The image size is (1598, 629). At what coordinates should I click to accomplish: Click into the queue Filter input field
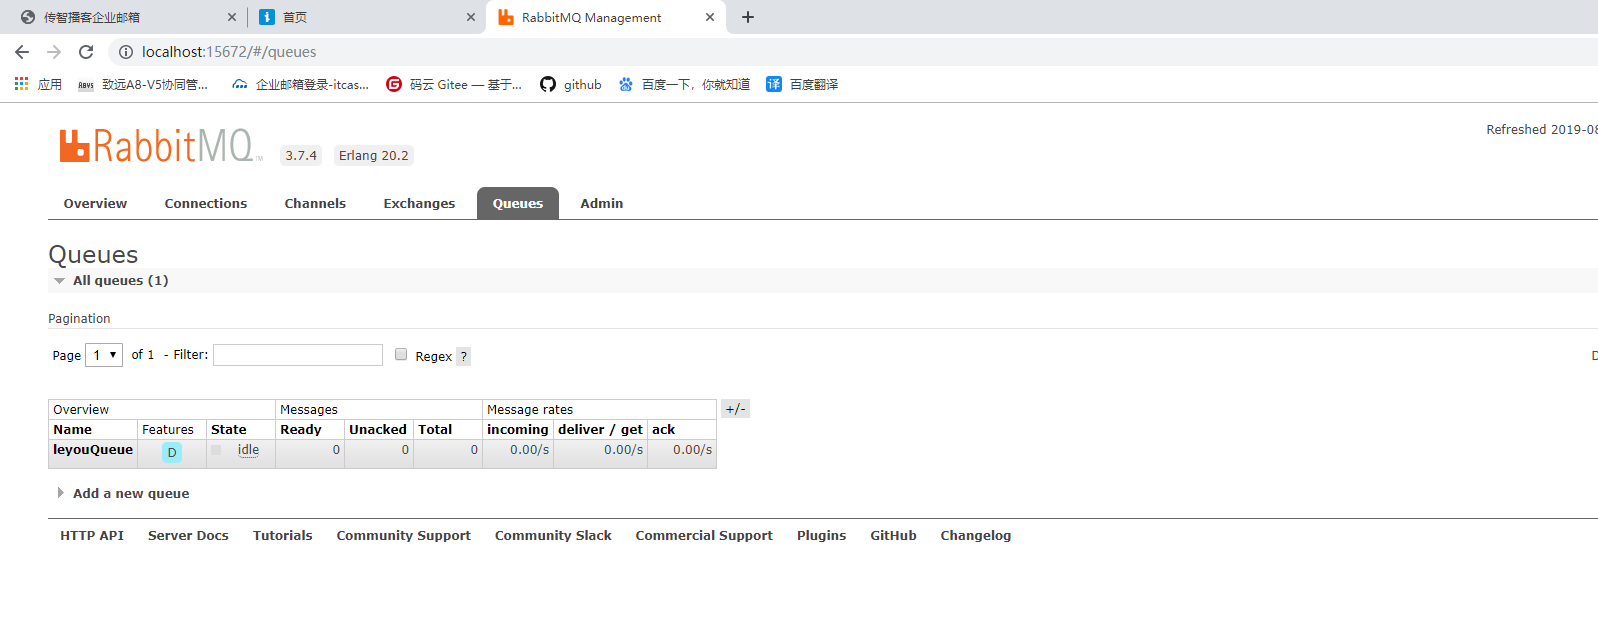[x=298, y=355]
